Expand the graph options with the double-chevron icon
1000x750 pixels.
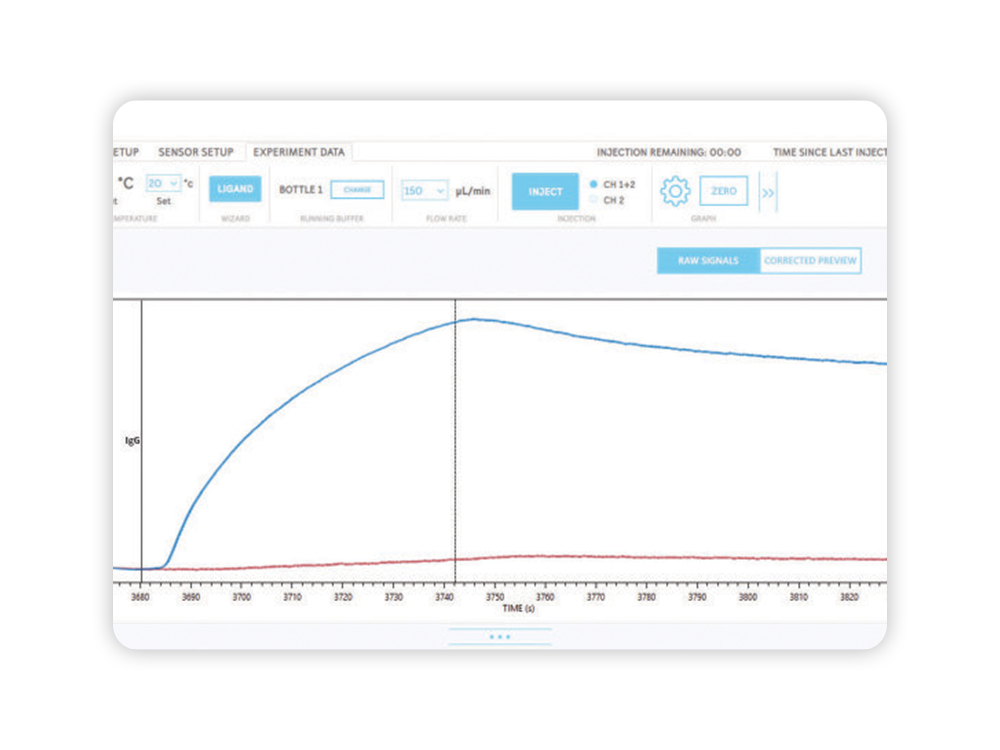click(x=769, y=190)
